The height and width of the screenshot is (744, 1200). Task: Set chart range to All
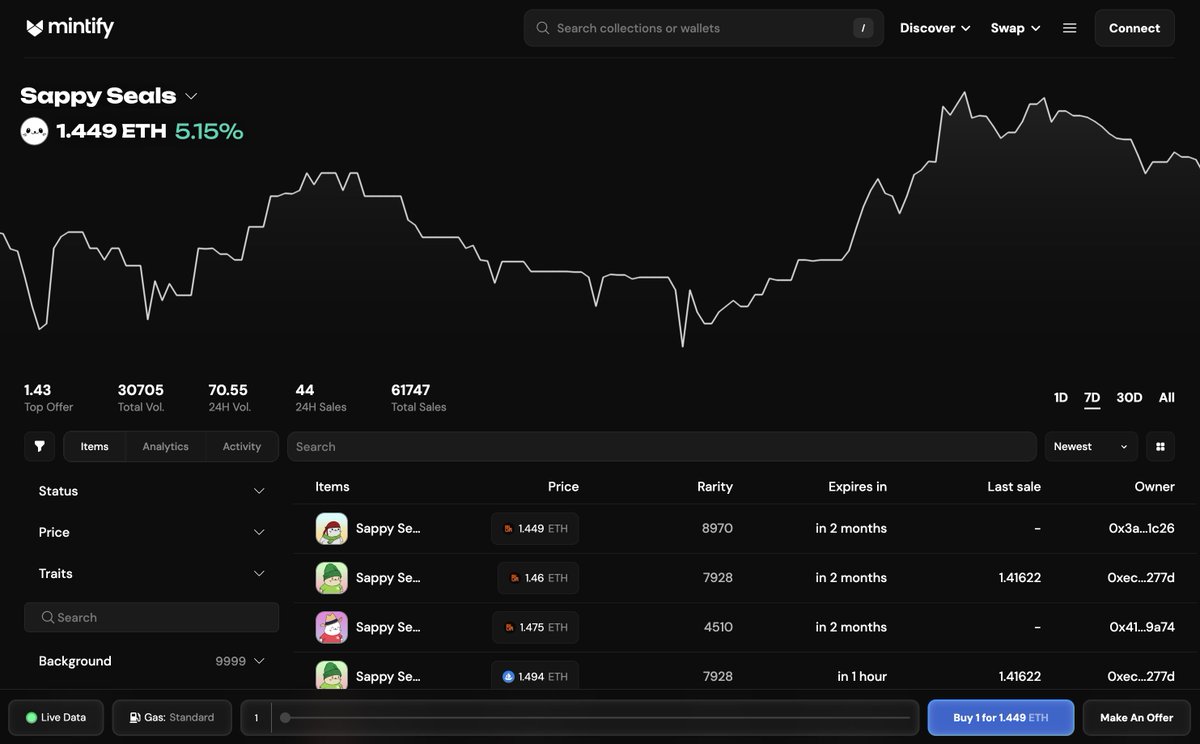coord(1166,398)
